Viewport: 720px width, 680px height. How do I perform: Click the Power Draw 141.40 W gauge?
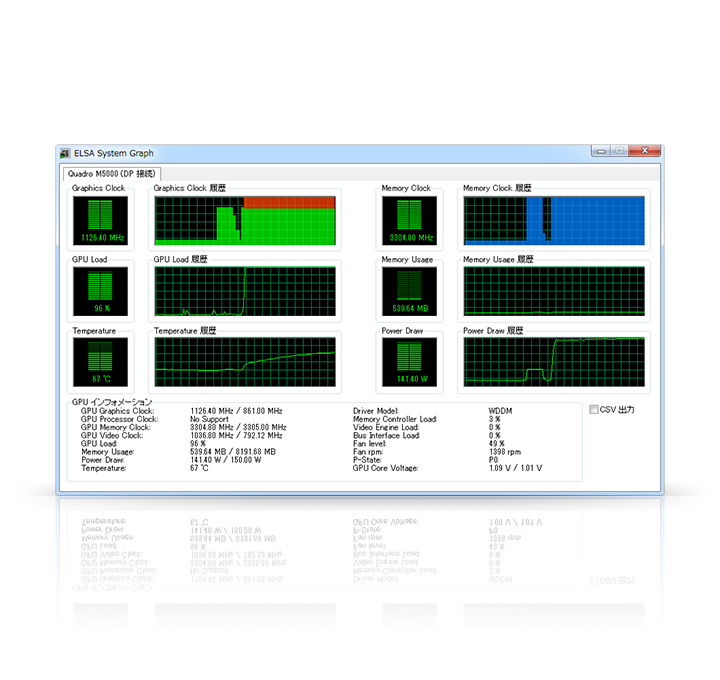pyautogui.click(x=410, y=362)
